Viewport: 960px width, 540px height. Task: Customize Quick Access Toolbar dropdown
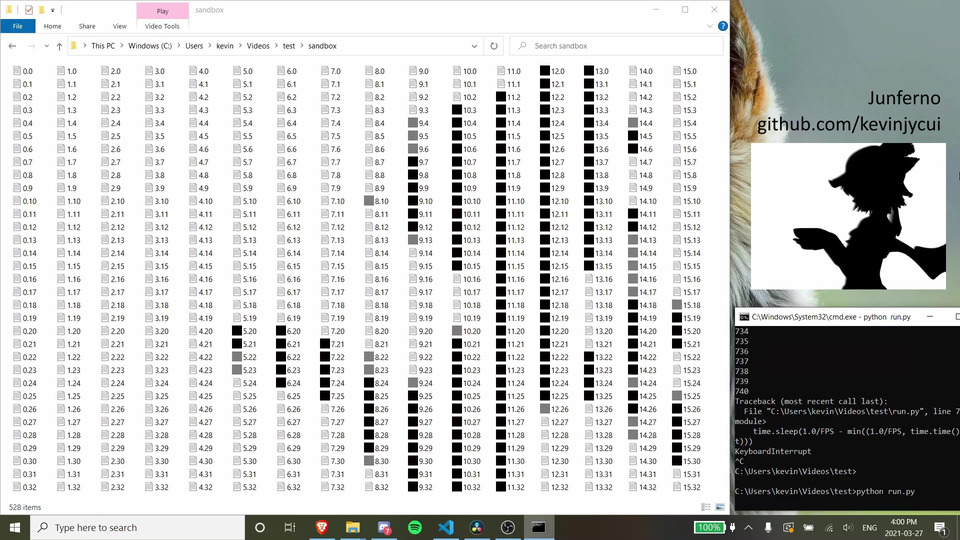coord(53,10)
